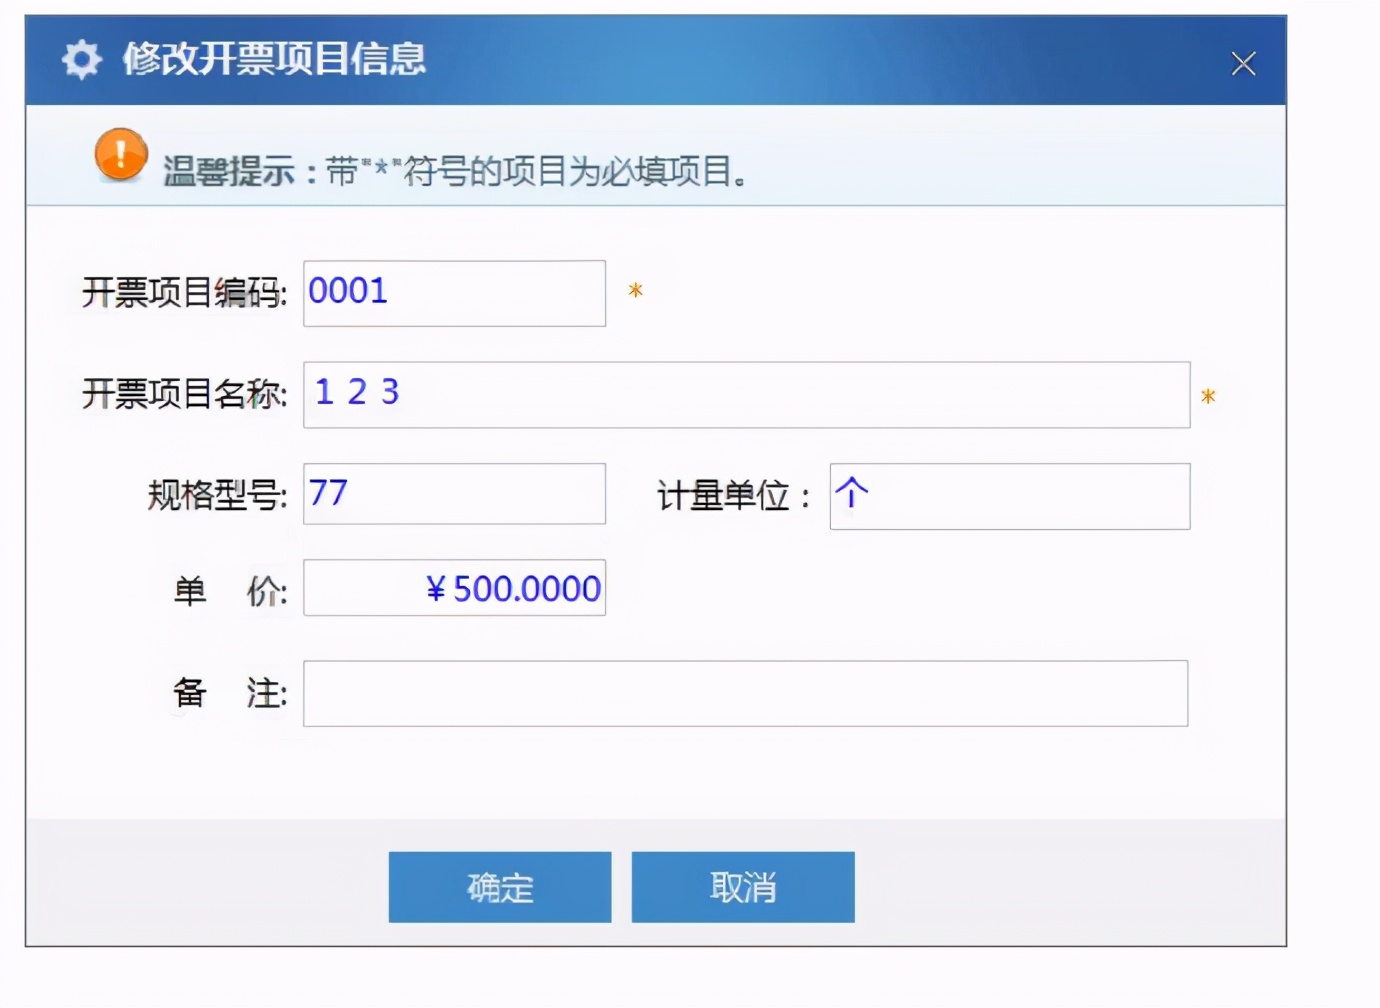Select the 开票项目名称 input containing 1 2 3
The height and width of the screenshot is (1008, 1380).
pyautogui.click(x=745, y=393)
